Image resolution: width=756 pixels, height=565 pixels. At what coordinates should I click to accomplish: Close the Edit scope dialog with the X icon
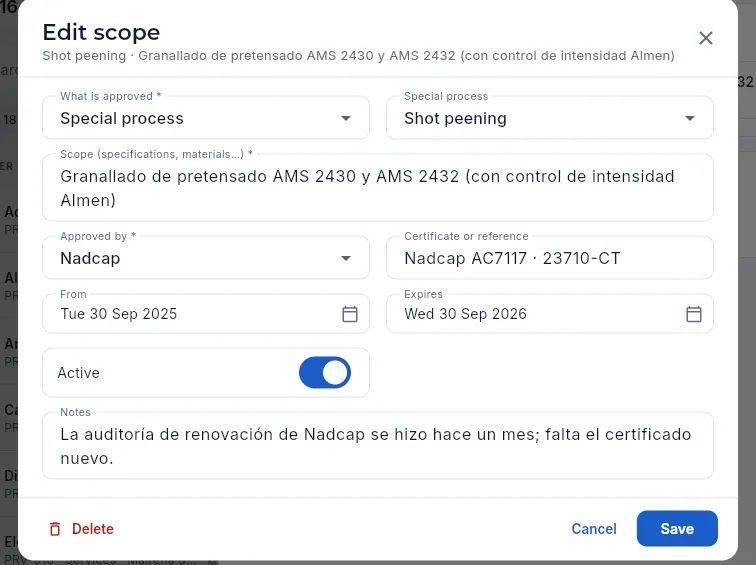(x=705, y=38)
